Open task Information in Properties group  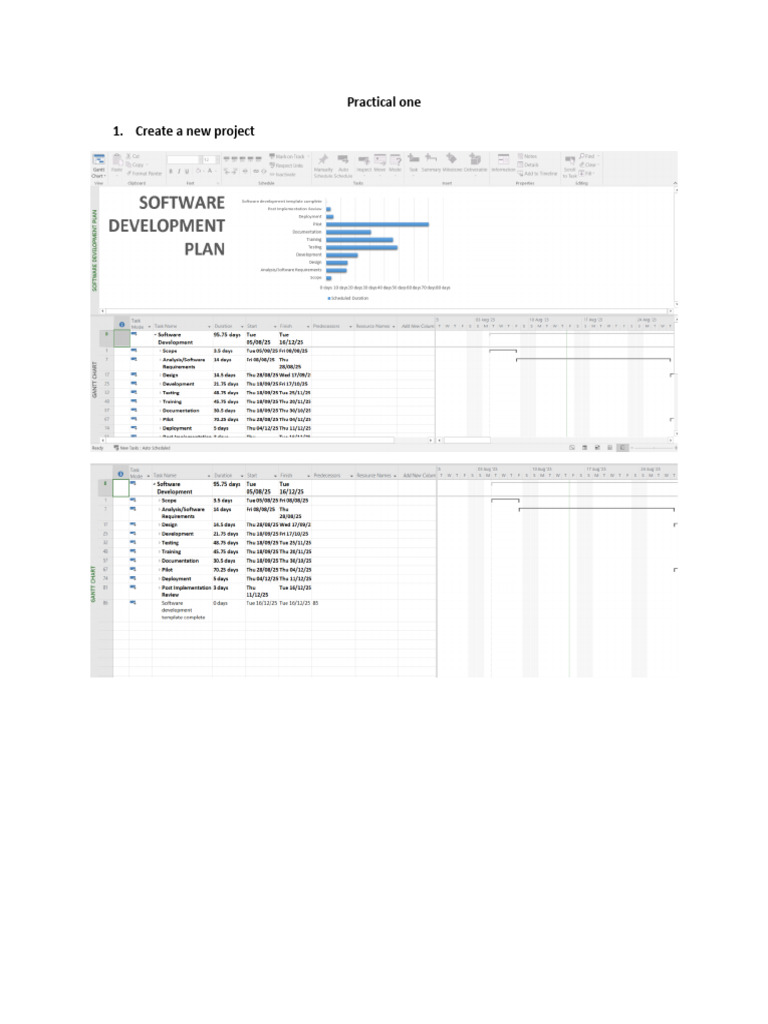[504, 163]
